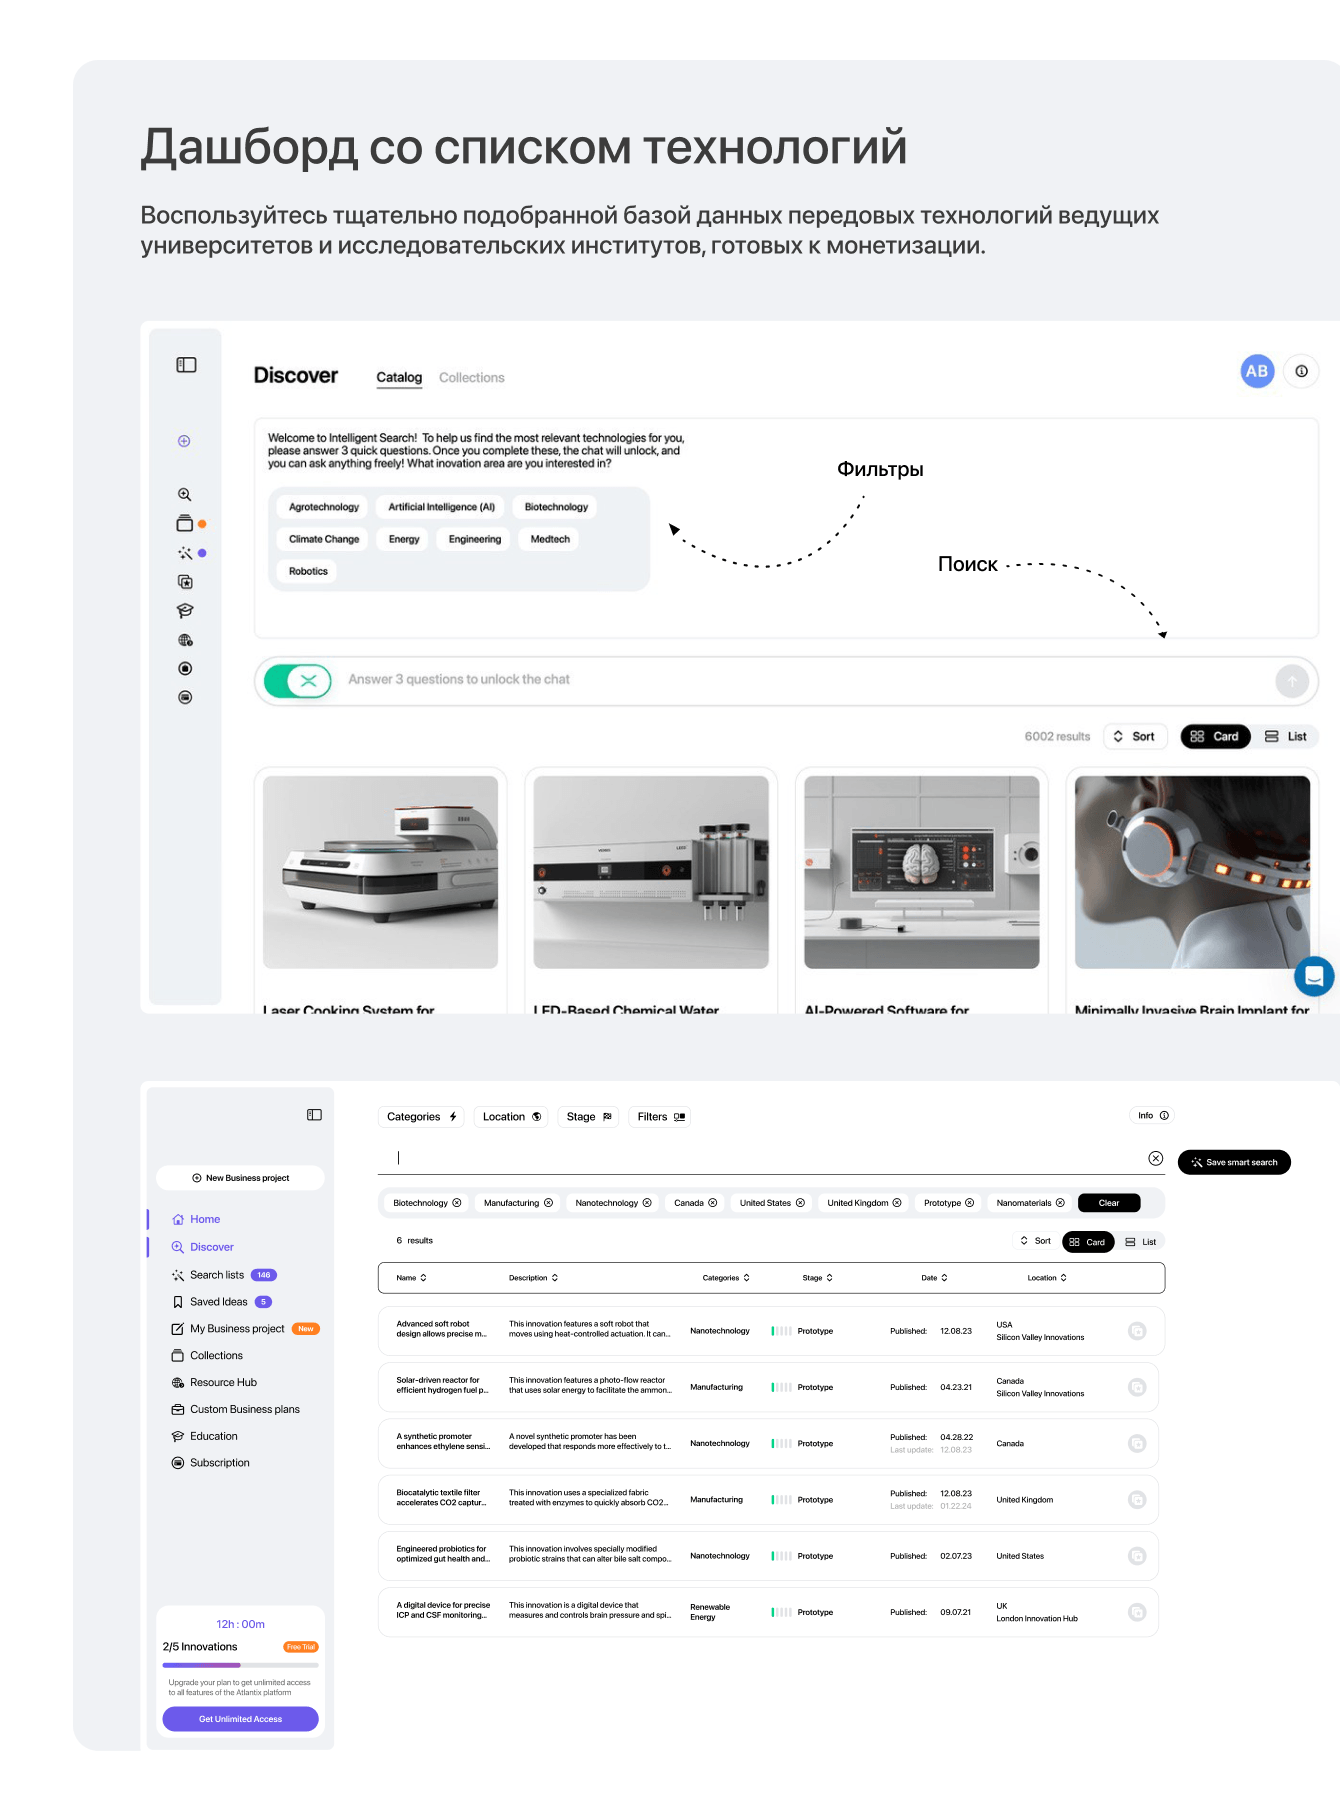Remove the Biotechnology filter chip
Viewport: 1340px width, 1809px height.
pyautogui.click(x=457, y=1203)
